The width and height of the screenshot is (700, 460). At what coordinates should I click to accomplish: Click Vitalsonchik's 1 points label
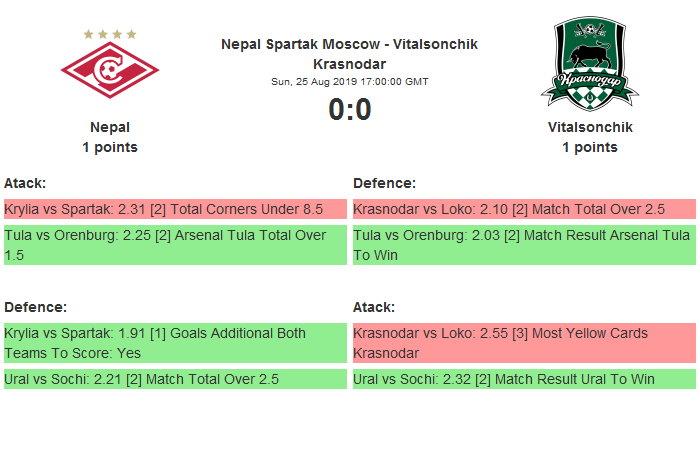point(590,147)
